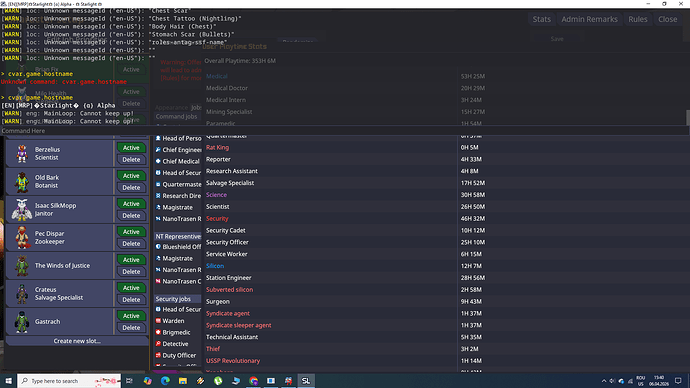The image size is (690, 388).
Task: Click the Research Director job icon
Action: coord(158,196)
